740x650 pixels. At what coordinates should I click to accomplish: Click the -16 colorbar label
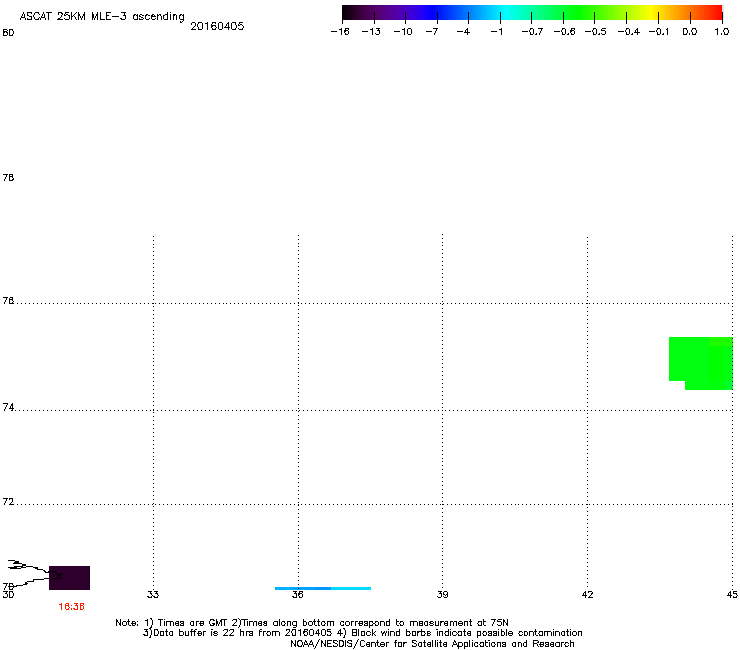[x=340, y=32]
